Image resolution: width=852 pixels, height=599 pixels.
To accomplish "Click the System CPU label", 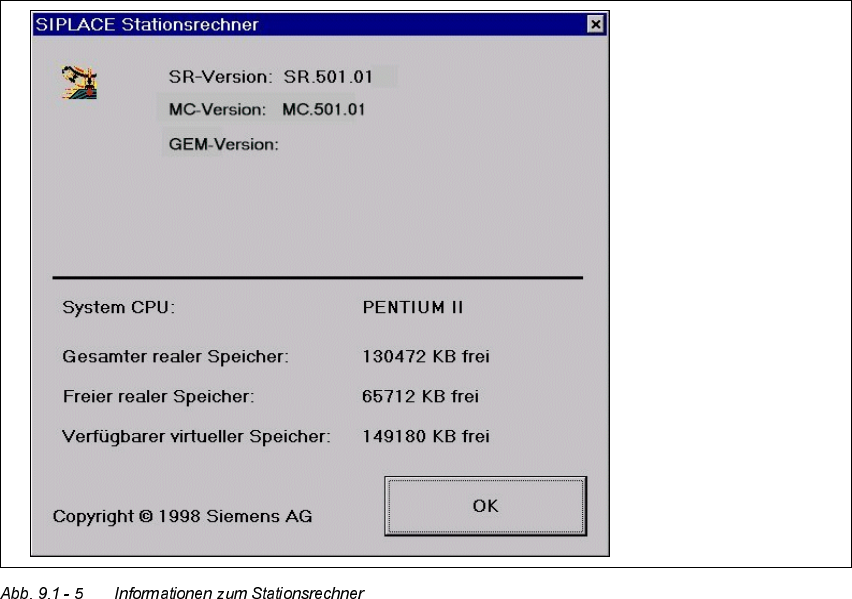I will [x=118, y=307].
